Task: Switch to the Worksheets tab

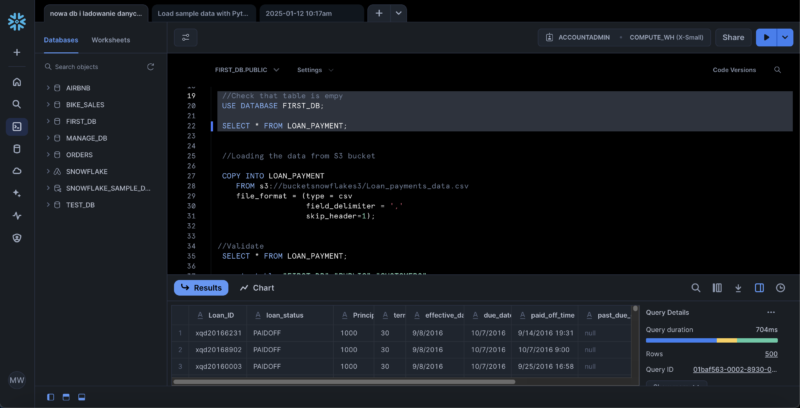Action: (x=111, y=39)
